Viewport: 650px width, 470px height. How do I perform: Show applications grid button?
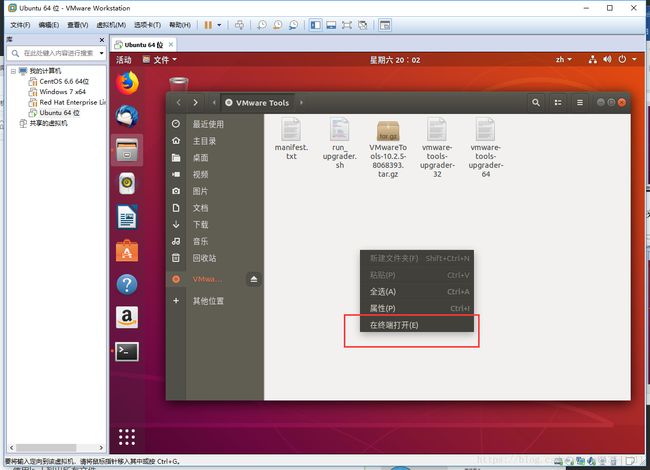click(127, 437)
